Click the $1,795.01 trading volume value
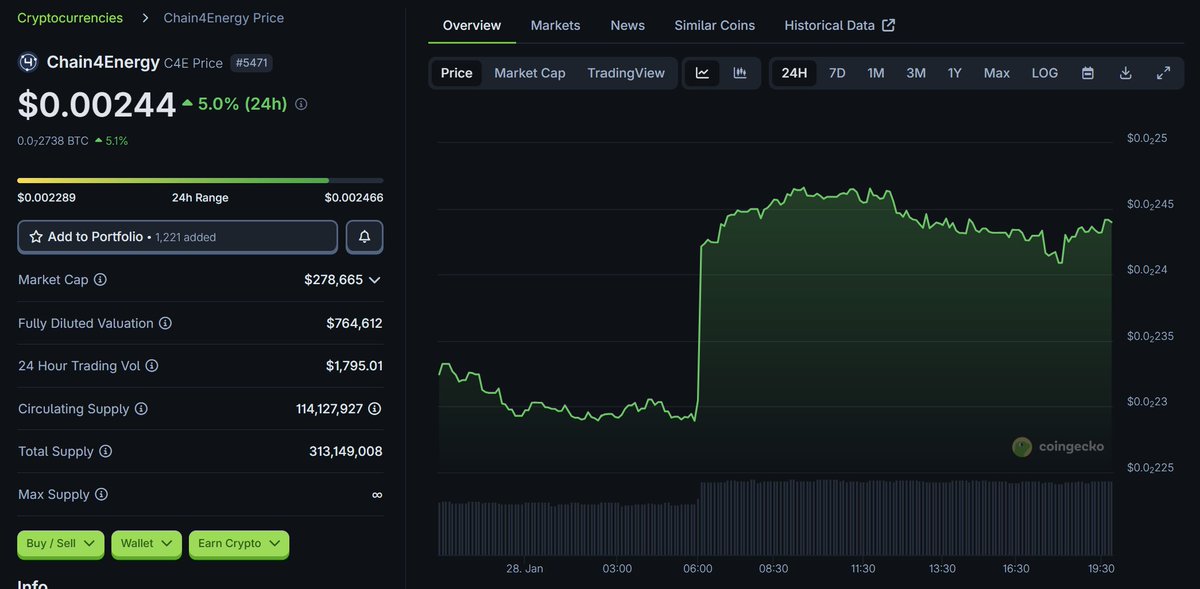The image size is (1200, 589). point(354,366)
